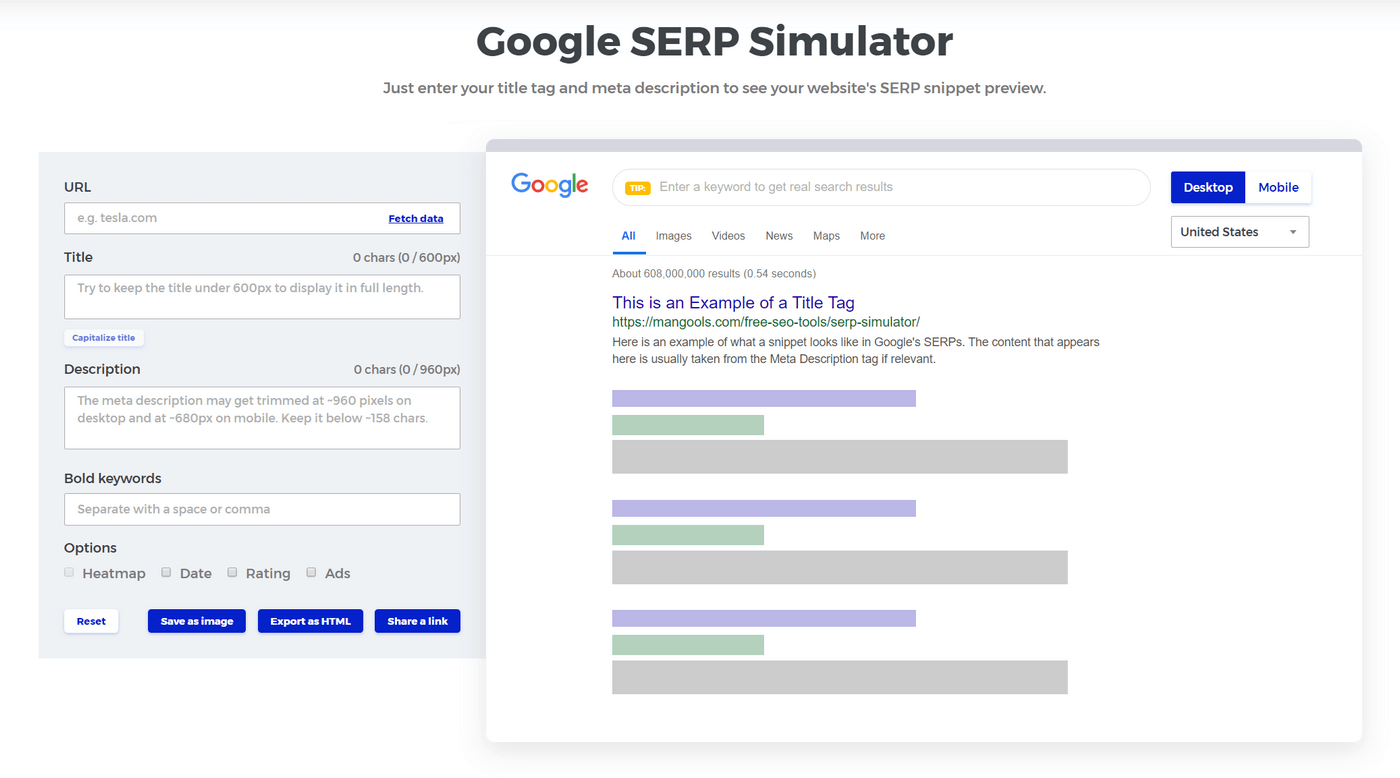Open the Maps tab

coord(826,236)
